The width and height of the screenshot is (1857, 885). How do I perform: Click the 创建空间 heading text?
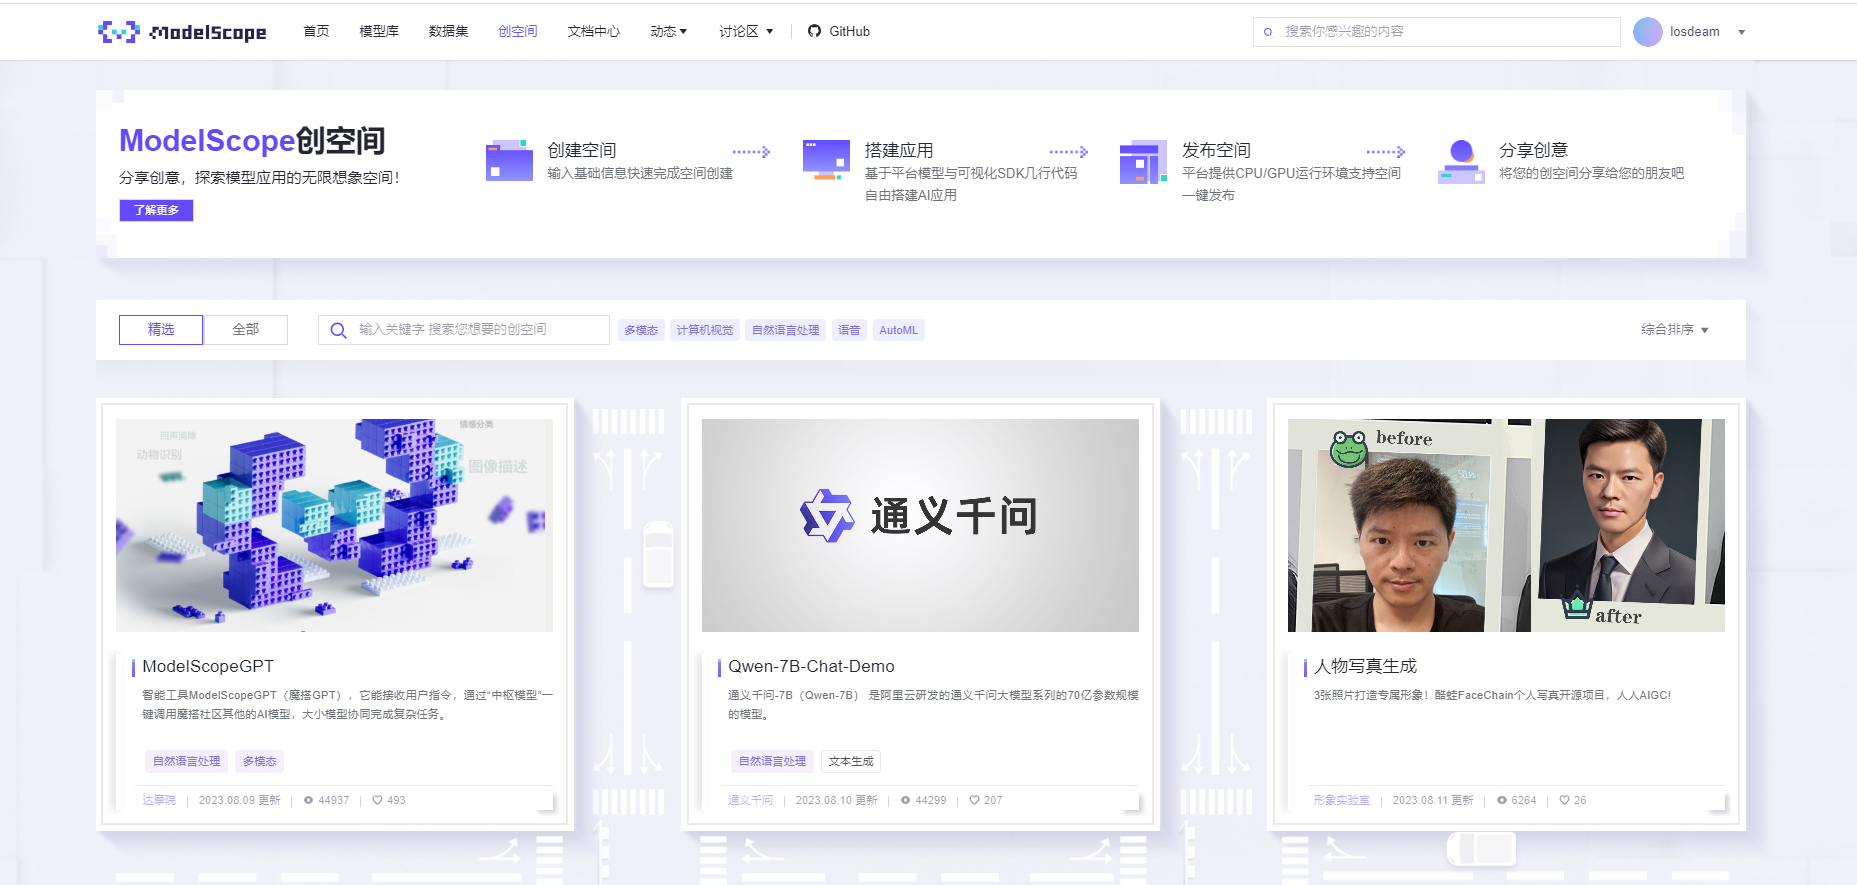(x=582, y=150)
